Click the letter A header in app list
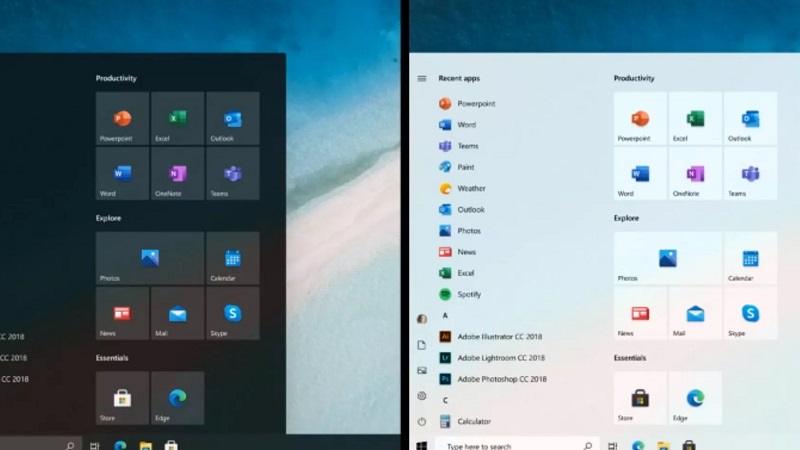The height and width of the screenshot is (450, 800). (x=445, y=315)
